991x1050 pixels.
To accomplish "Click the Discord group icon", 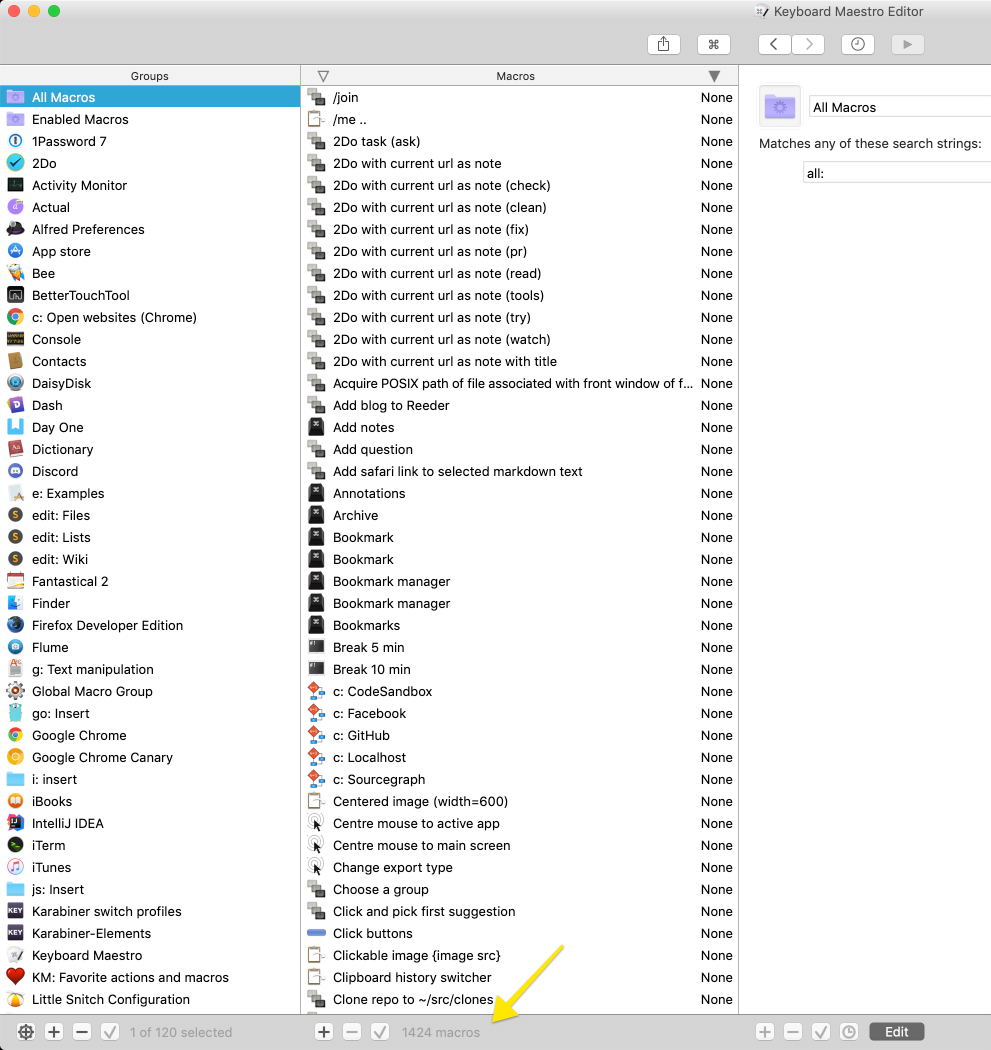I will (x=15, y=471).
